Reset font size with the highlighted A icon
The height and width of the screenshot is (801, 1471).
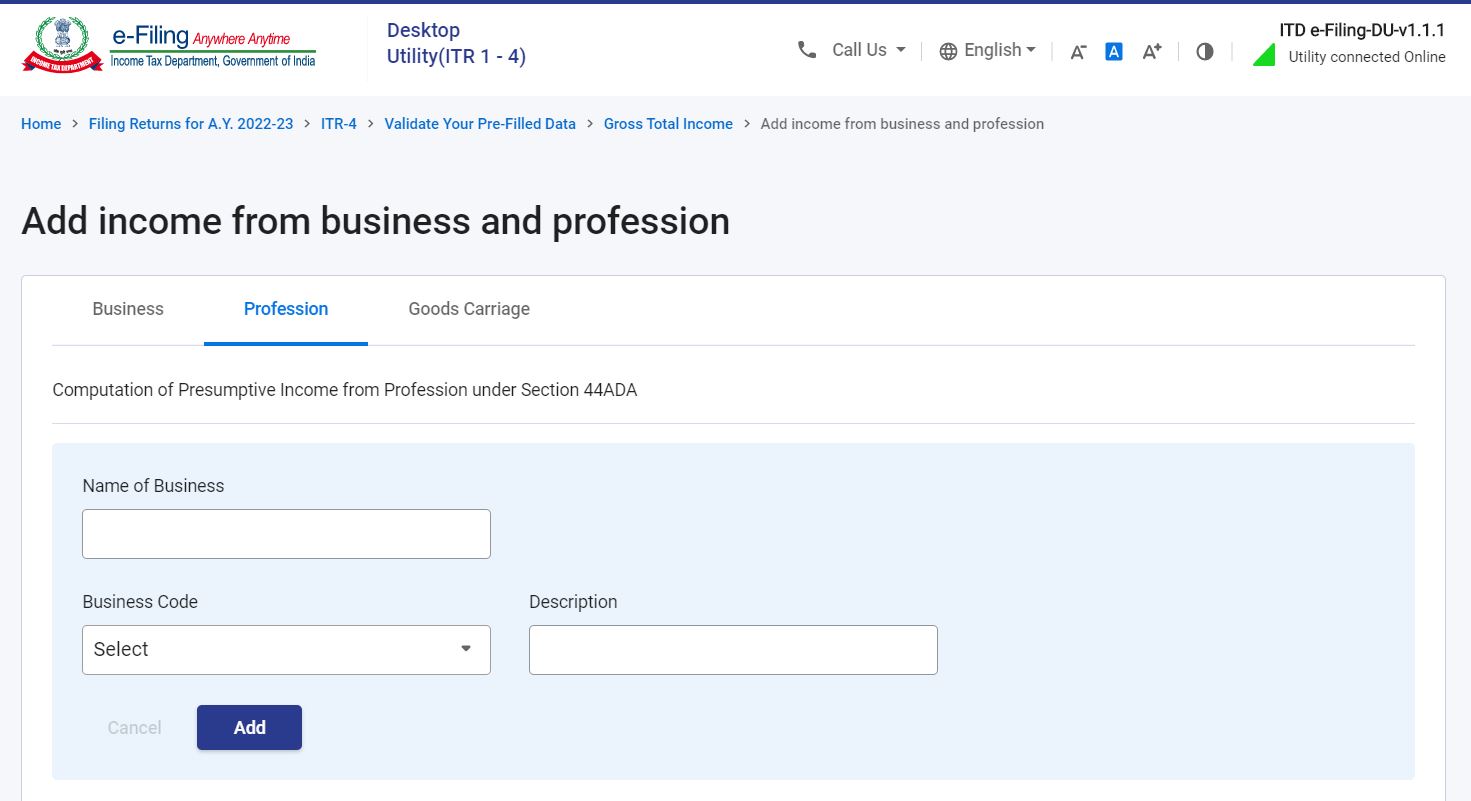1113,51
